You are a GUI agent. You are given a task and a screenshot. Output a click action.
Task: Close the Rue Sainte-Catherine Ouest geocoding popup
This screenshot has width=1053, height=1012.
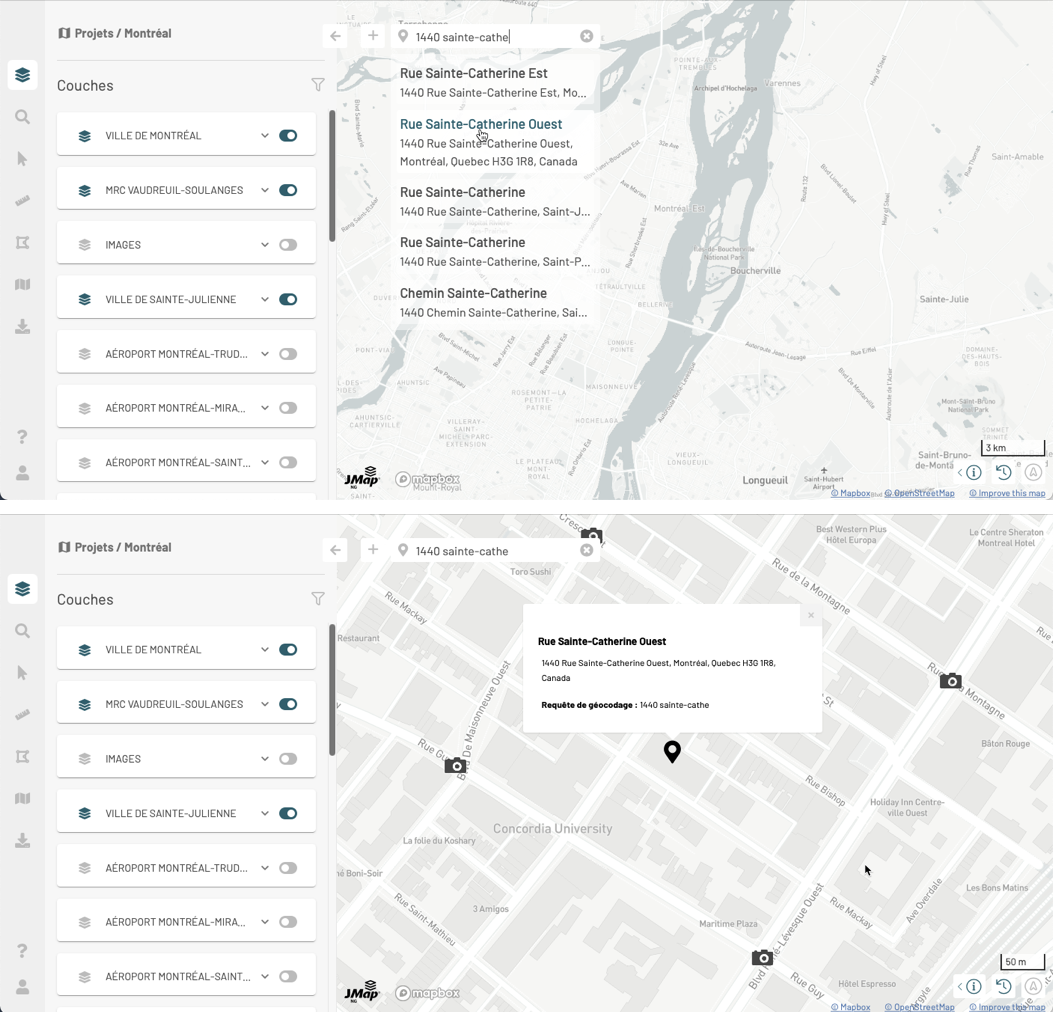click(811, 616)
